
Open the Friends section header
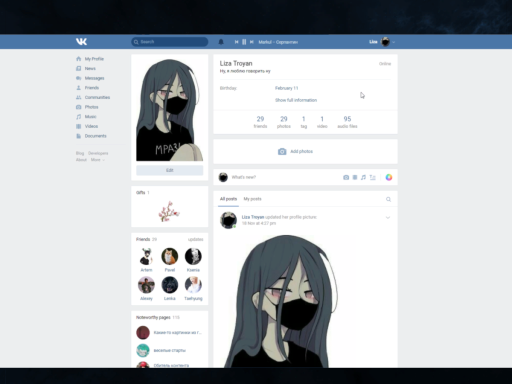click(x=146, y=239)
